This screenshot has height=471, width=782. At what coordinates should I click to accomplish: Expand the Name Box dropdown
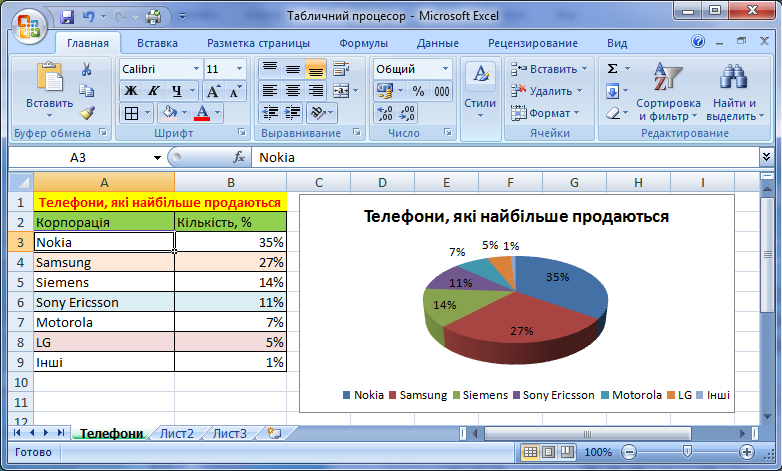point(157,158)
